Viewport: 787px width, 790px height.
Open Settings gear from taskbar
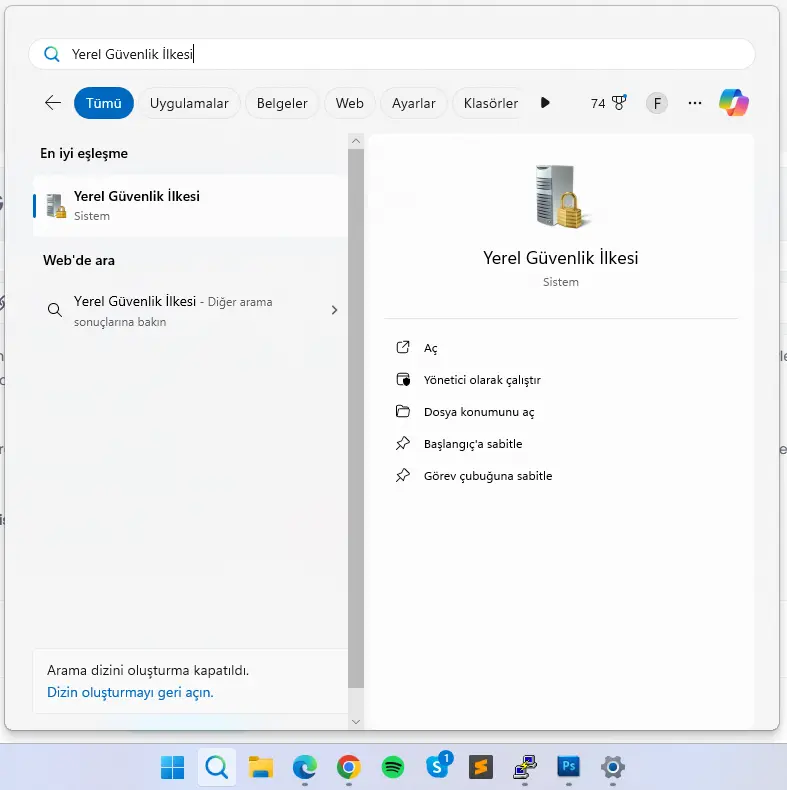point(613,767)
